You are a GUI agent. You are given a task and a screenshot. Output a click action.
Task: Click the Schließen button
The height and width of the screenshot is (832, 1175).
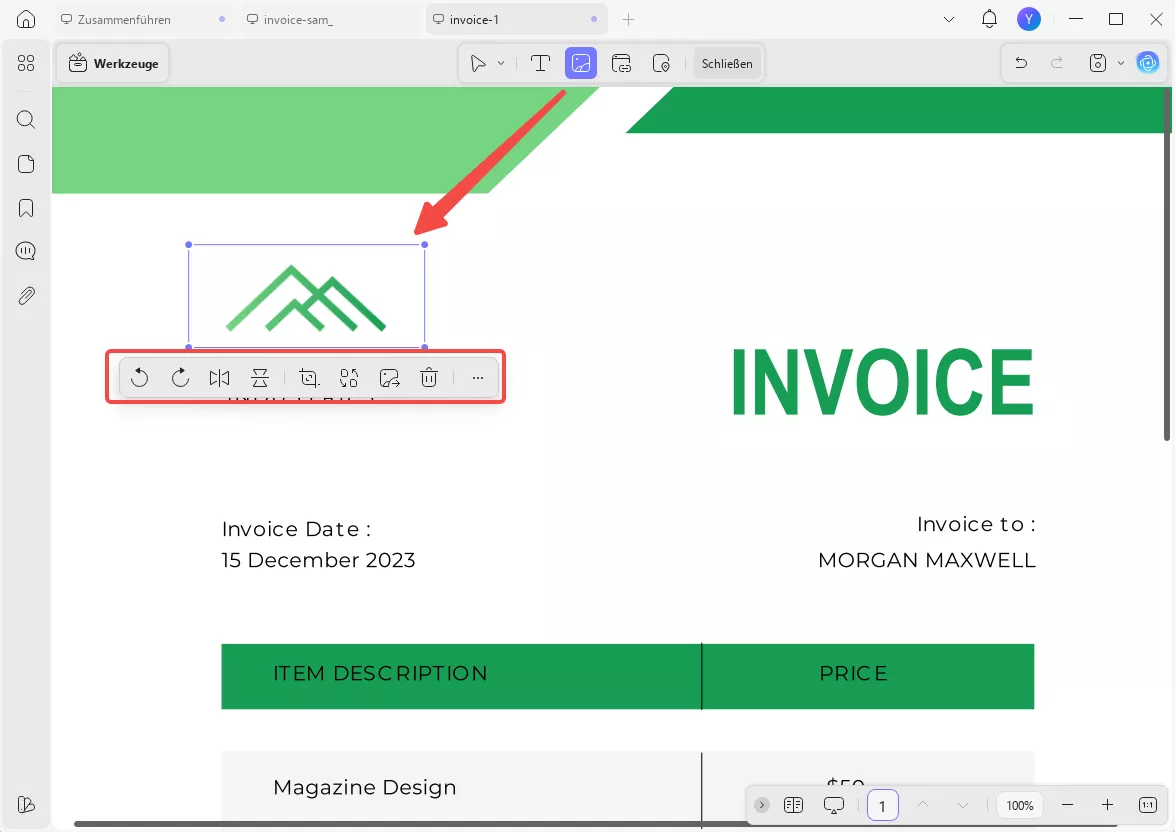click(x=727, y=64)
